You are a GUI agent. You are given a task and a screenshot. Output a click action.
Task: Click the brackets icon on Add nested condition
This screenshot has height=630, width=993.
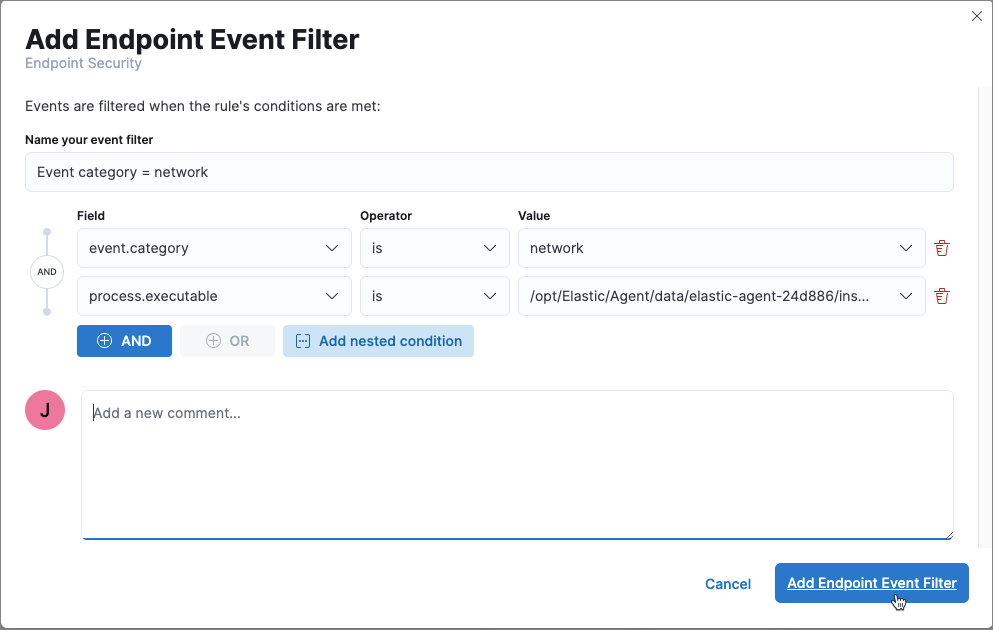tap(302, 340)
